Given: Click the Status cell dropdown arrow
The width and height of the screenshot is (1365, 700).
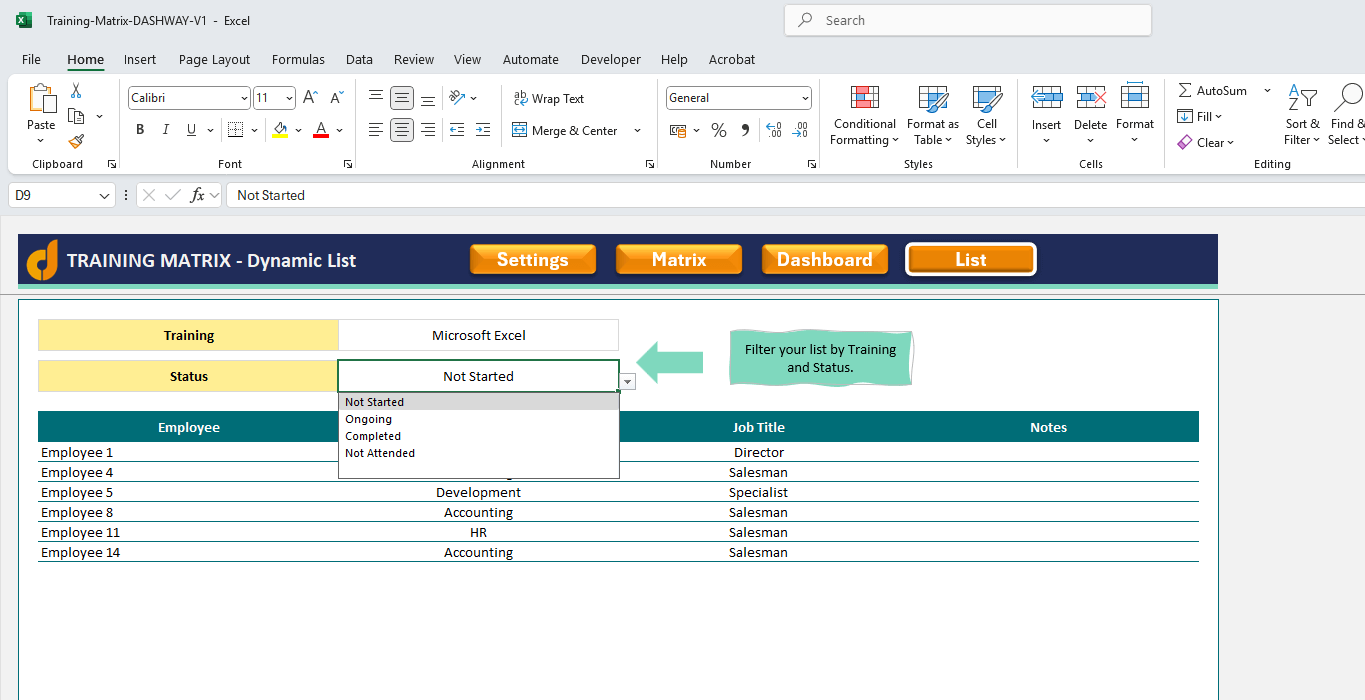Looking at the screenshot, I should click(x=628, y=382).
